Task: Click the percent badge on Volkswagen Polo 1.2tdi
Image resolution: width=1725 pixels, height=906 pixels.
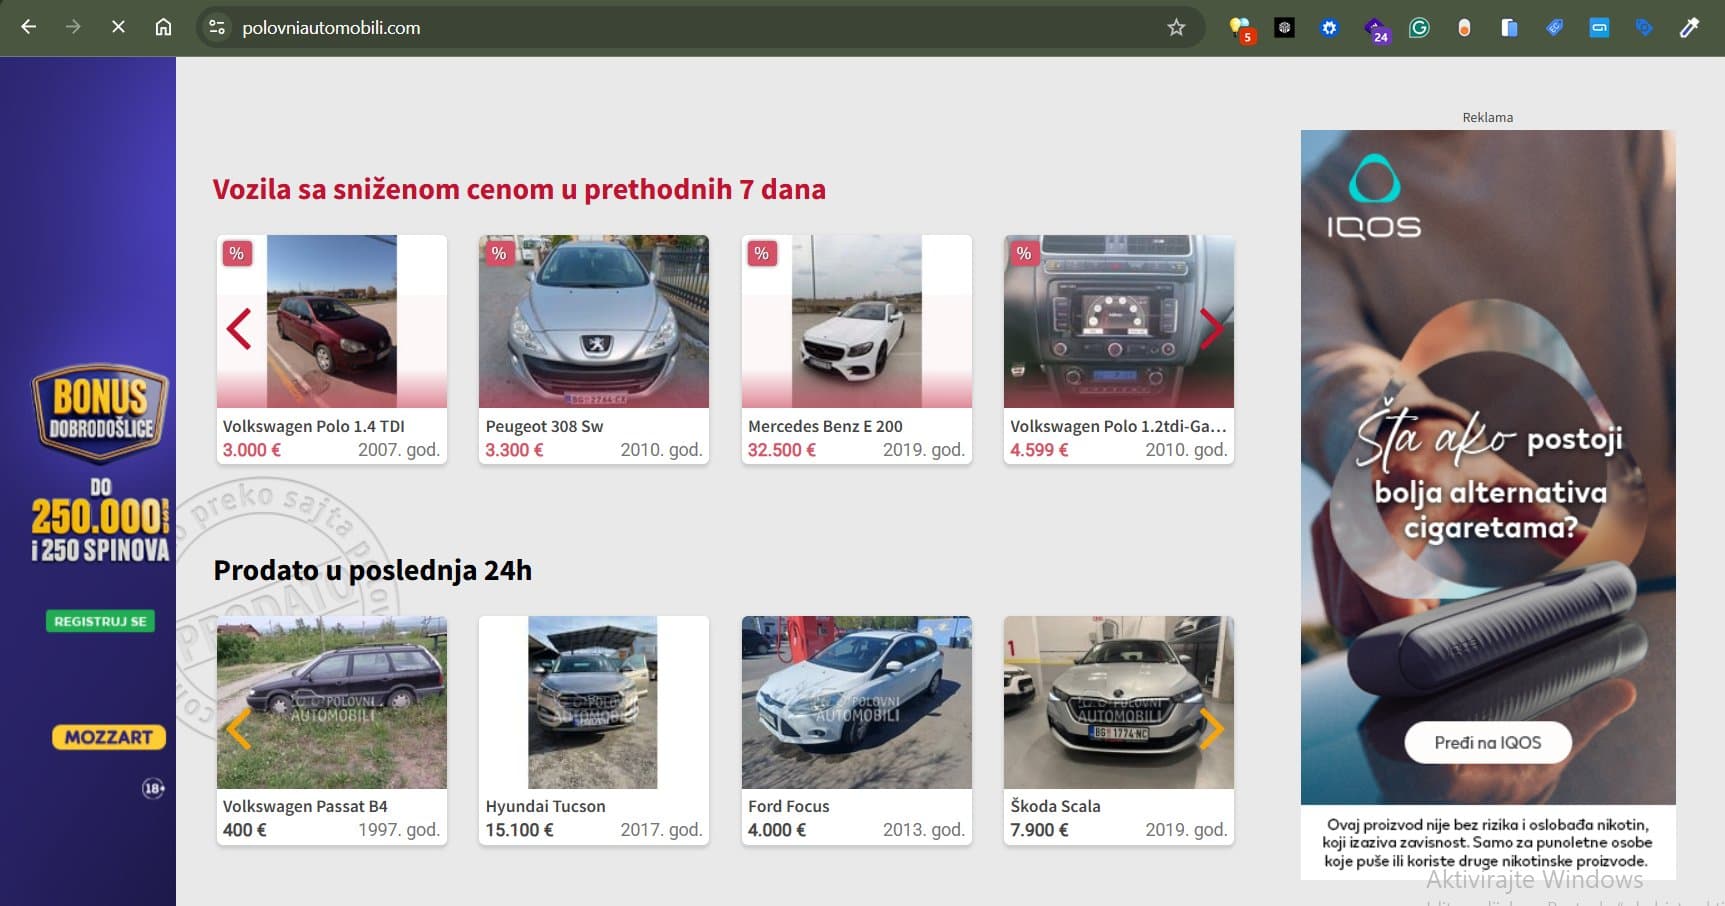Action: click(1024, 253)
